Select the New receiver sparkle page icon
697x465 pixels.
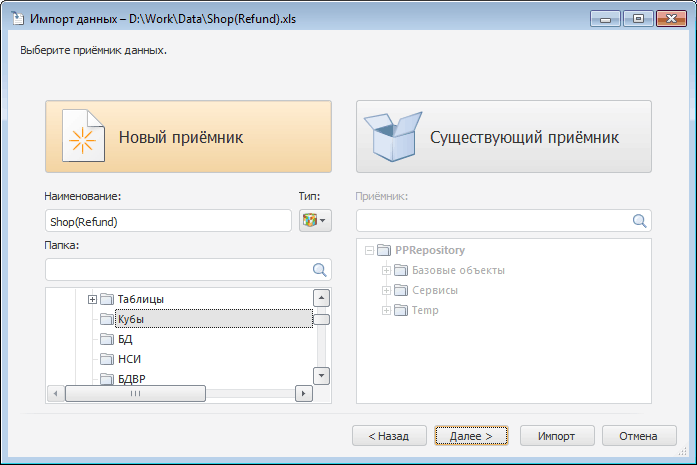pos(84,137)
